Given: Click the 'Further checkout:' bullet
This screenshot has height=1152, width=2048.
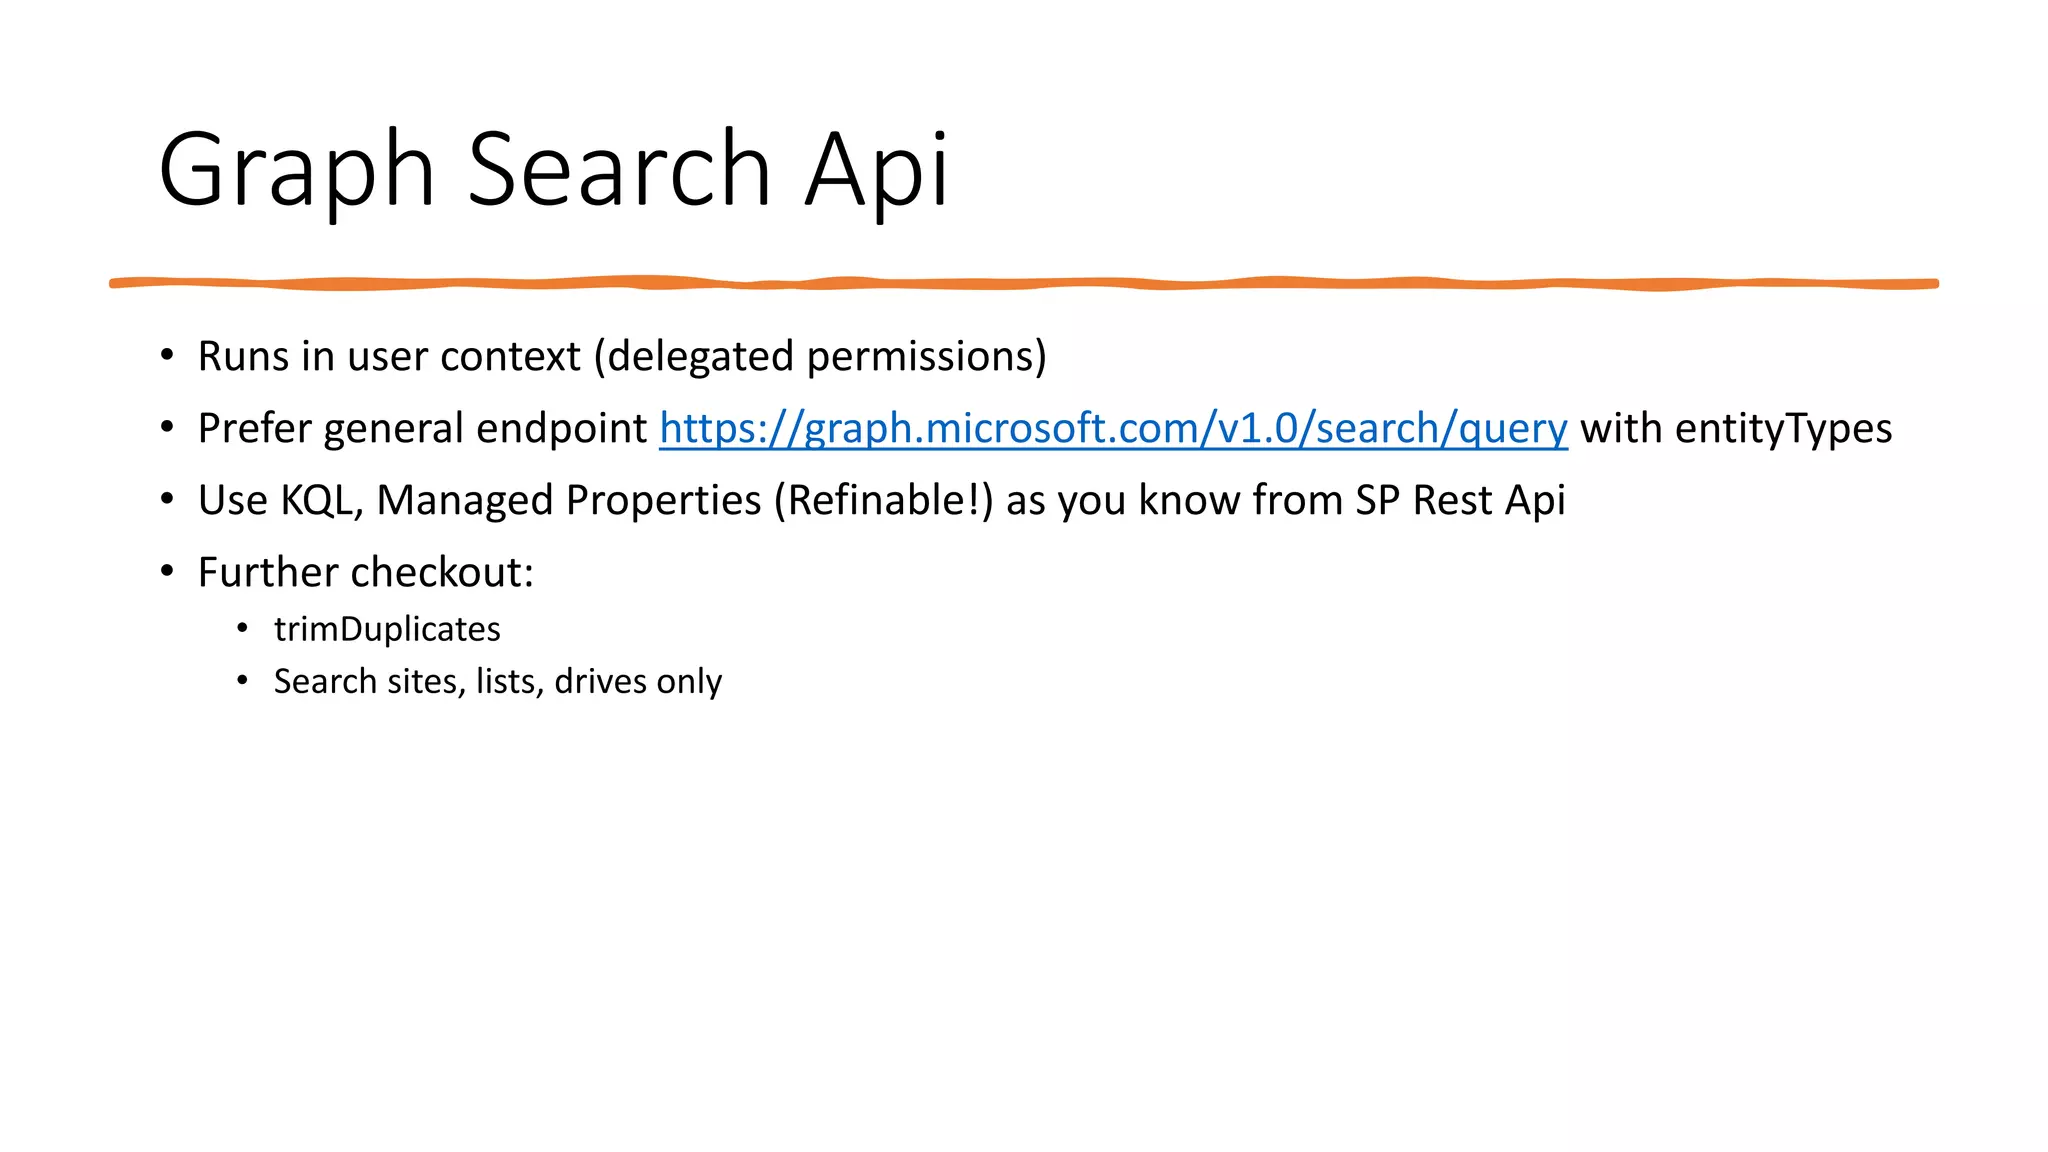Looking at the screenshot, I should (365, 573).
